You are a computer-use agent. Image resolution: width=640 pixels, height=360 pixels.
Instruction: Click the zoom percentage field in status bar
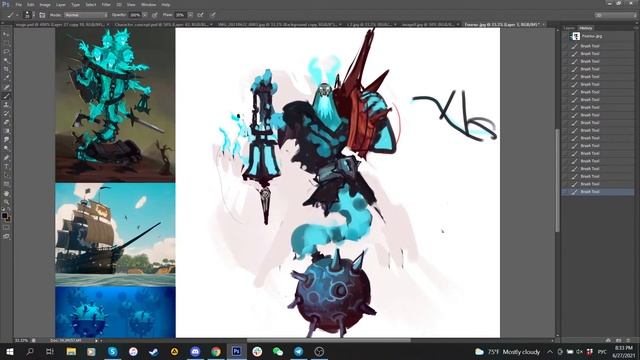22,340
